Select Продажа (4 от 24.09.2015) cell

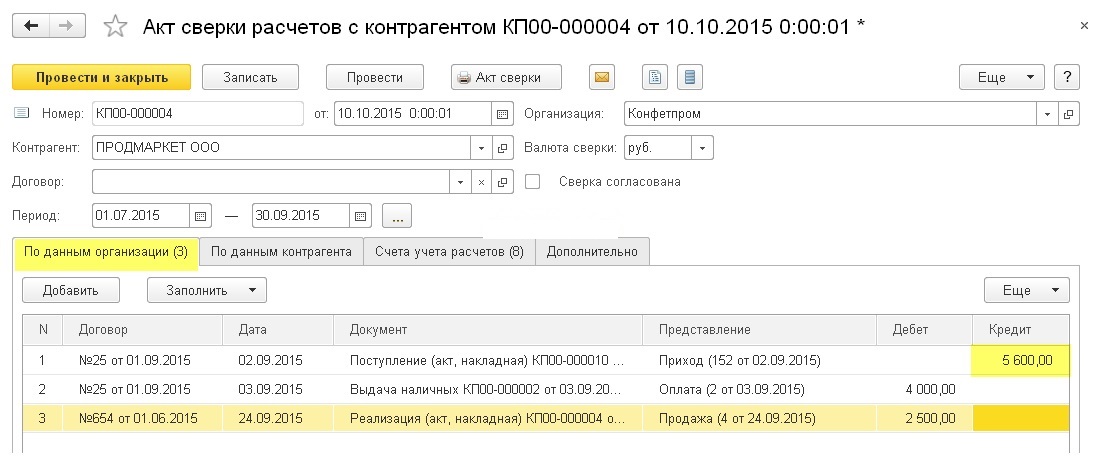[x=760, y=419]
